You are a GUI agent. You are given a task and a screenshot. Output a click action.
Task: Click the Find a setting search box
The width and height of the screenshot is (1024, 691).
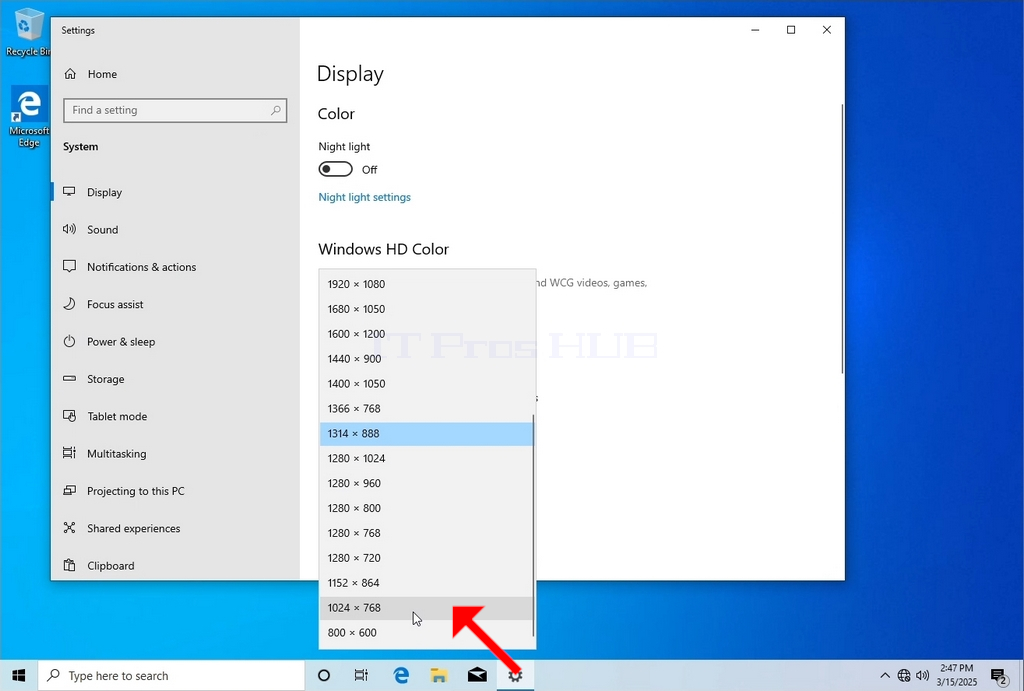[175, 110]
